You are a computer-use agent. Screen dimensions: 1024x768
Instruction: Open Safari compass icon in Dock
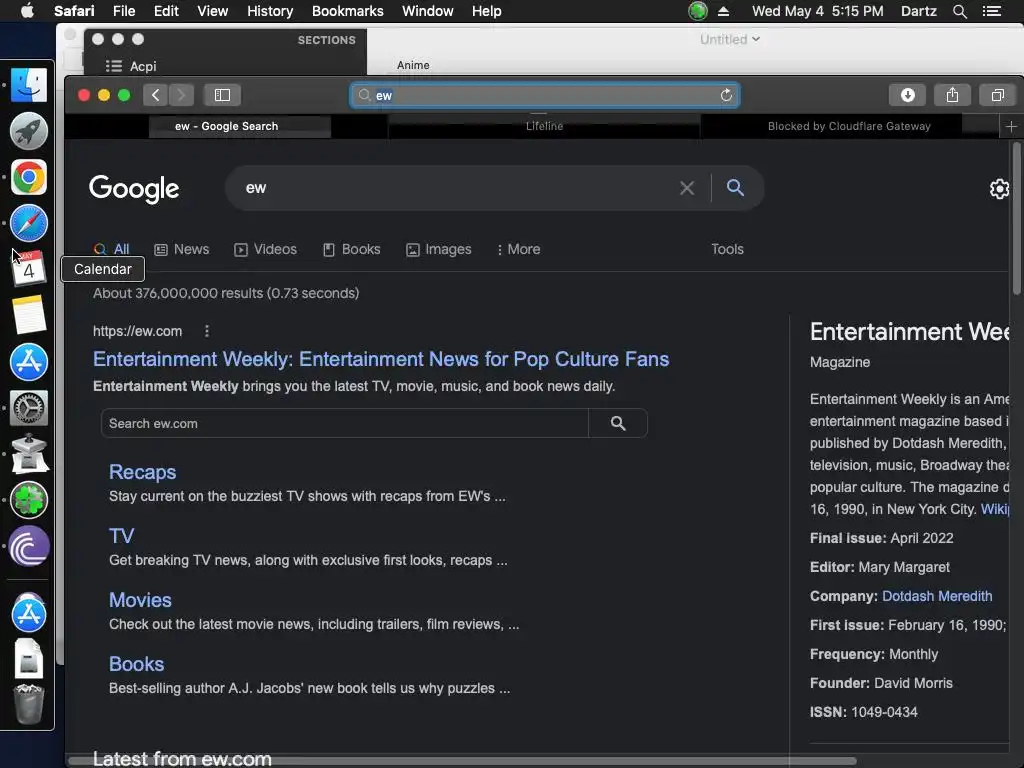coord(29,223)
